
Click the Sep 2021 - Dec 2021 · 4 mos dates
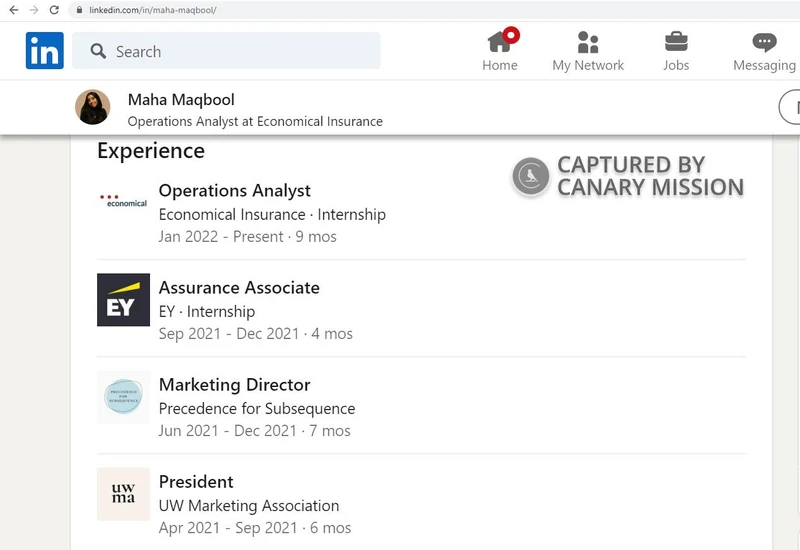pyautogui.click(x=256, y=334)
